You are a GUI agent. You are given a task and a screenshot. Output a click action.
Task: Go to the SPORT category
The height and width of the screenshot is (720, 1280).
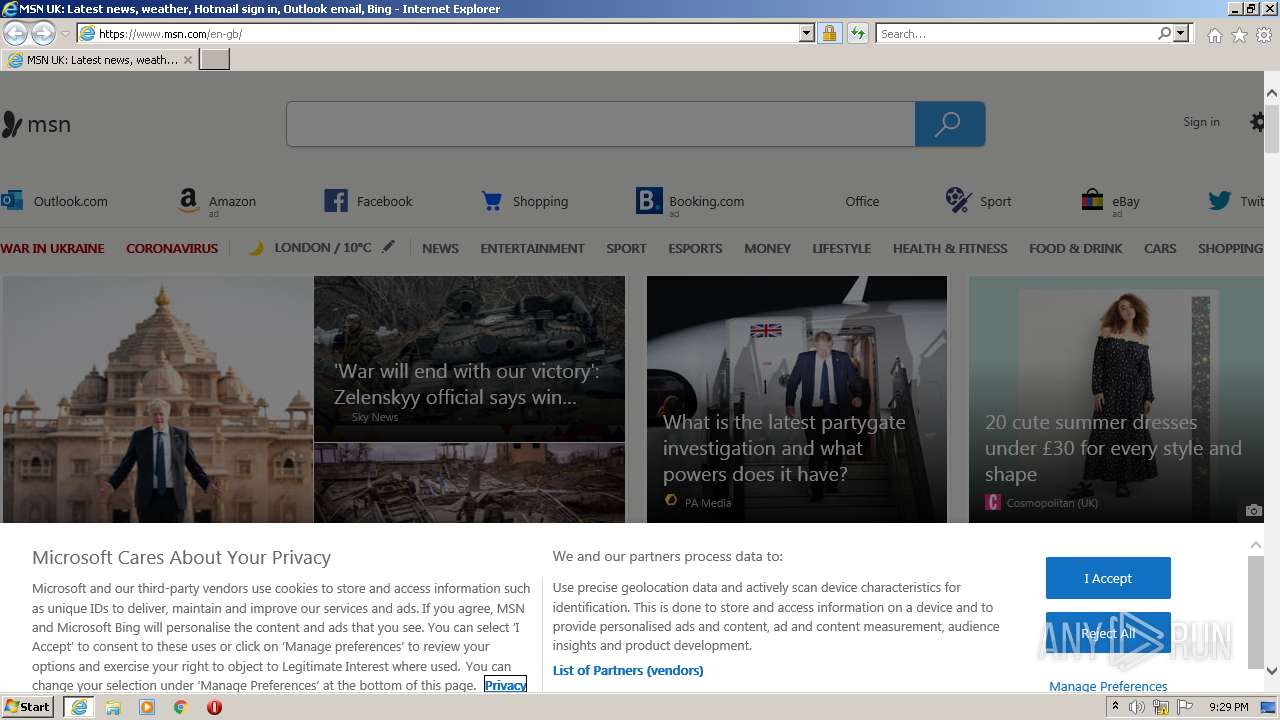pyautogui.click(x=626, y=248)
